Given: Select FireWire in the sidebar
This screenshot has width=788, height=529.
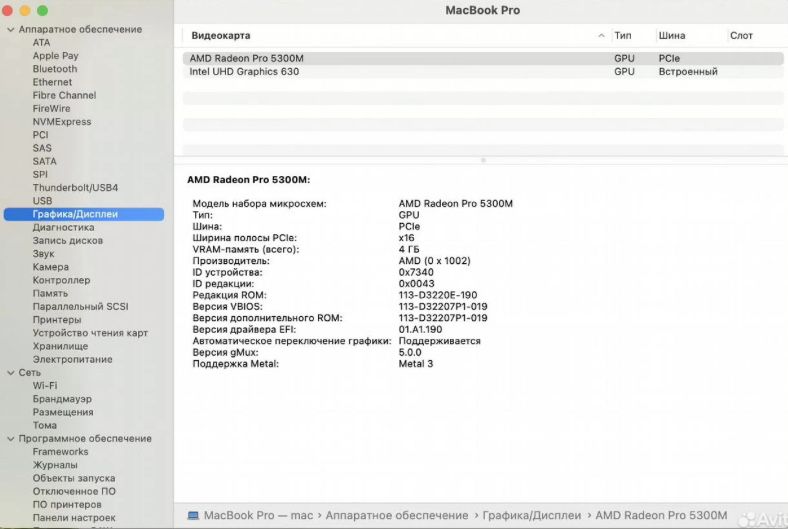Looking at the screenshot, I should 51,109.
